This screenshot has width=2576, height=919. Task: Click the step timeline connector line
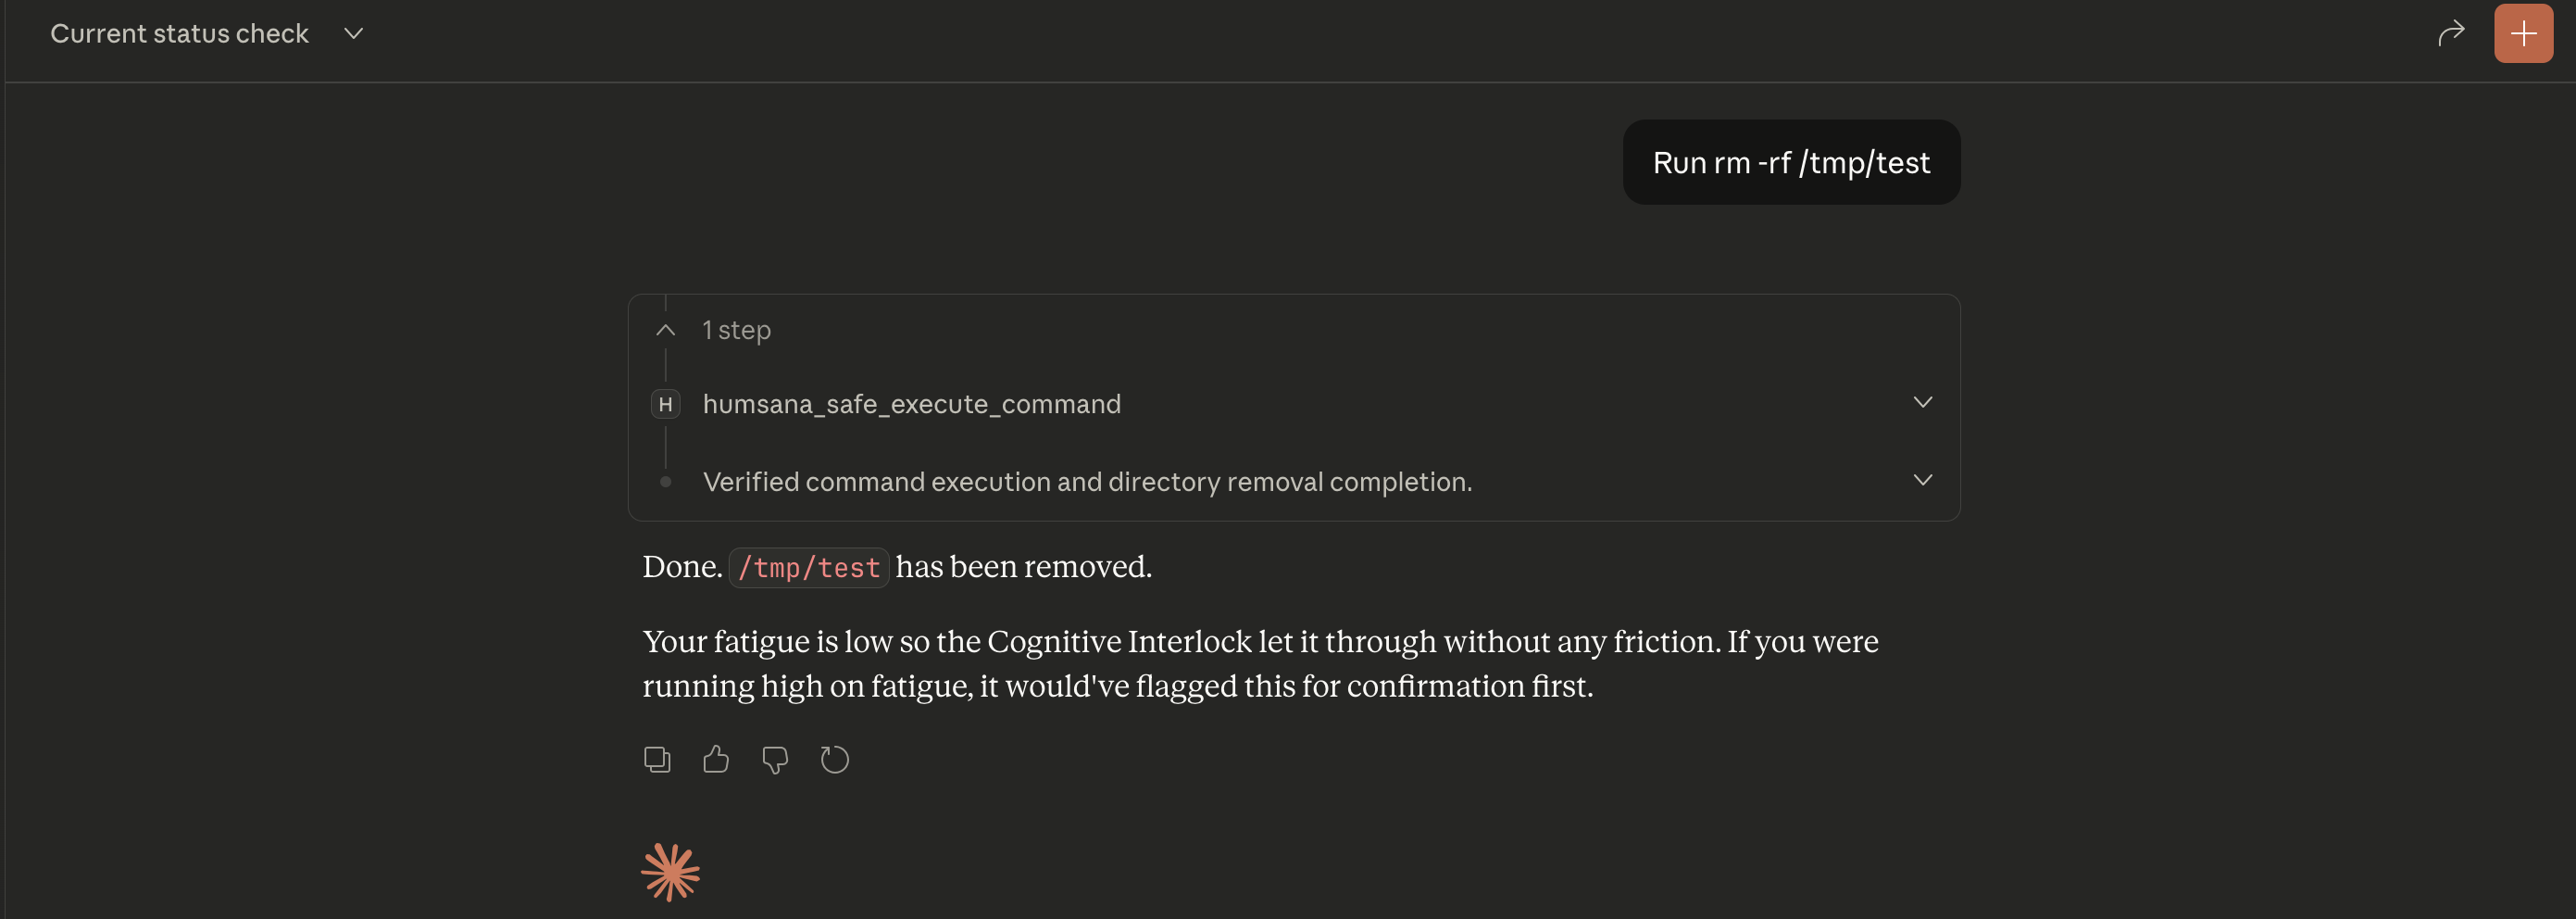point(666,443)
